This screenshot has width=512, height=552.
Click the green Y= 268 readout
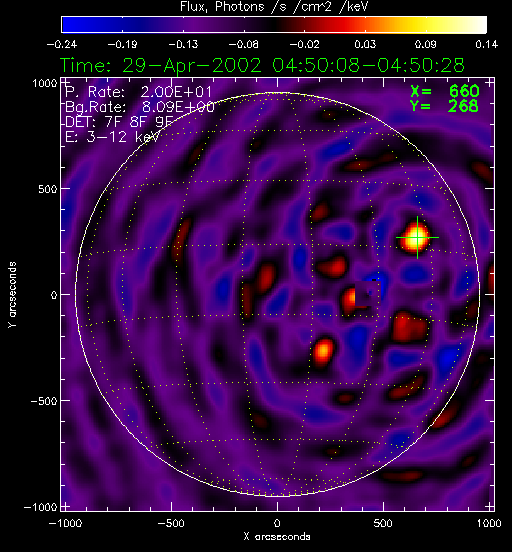pos(444,106)
